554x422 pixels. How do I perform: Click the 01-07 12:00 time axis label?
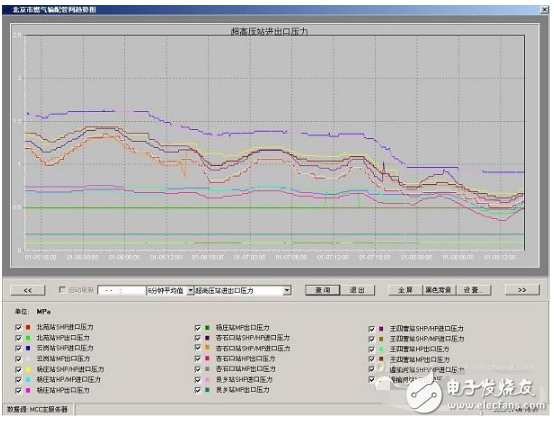pyautogui.click(x=332, y=257)
